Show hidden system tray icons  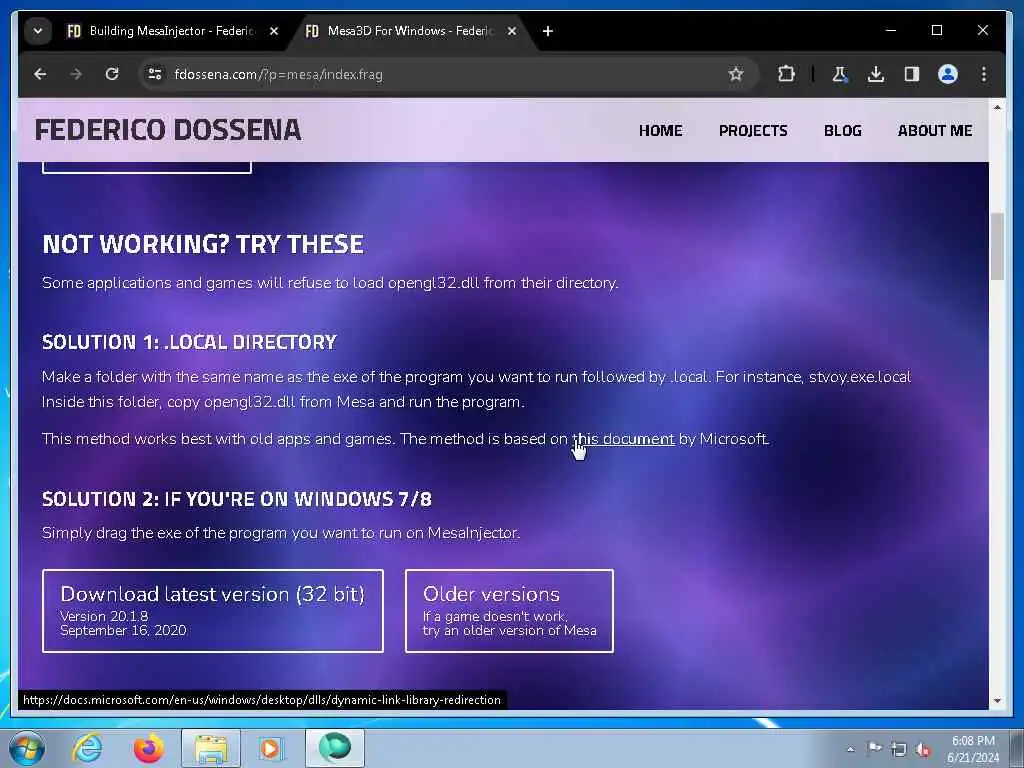tap(850, 749)
